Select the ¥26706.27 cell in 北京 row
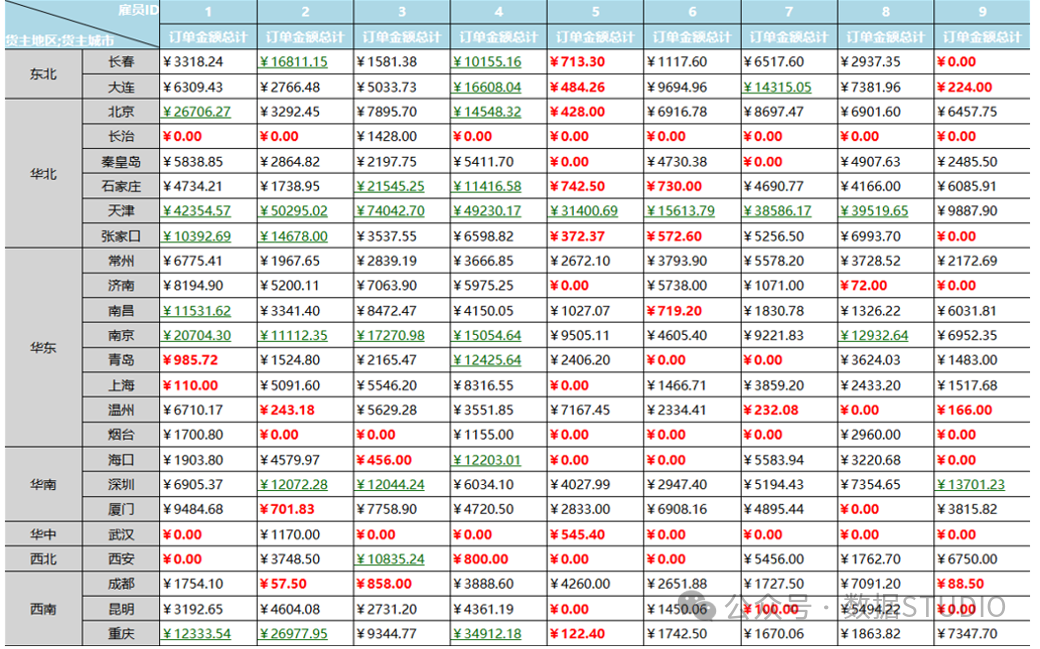1040x649 pixels. [208, 111]
